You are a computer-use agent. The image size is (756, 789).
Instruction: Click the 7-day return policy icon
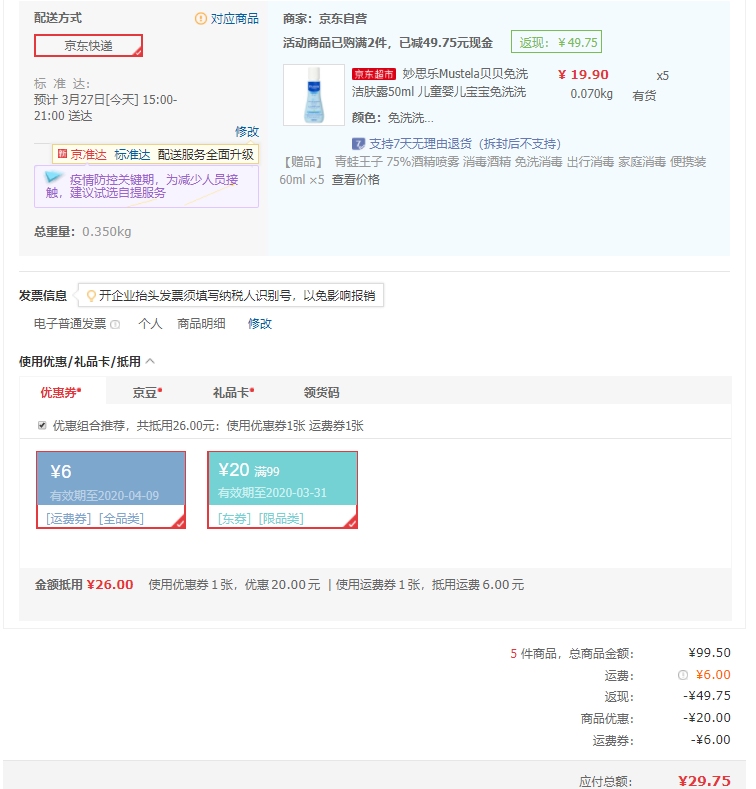(x=358, y=144)
